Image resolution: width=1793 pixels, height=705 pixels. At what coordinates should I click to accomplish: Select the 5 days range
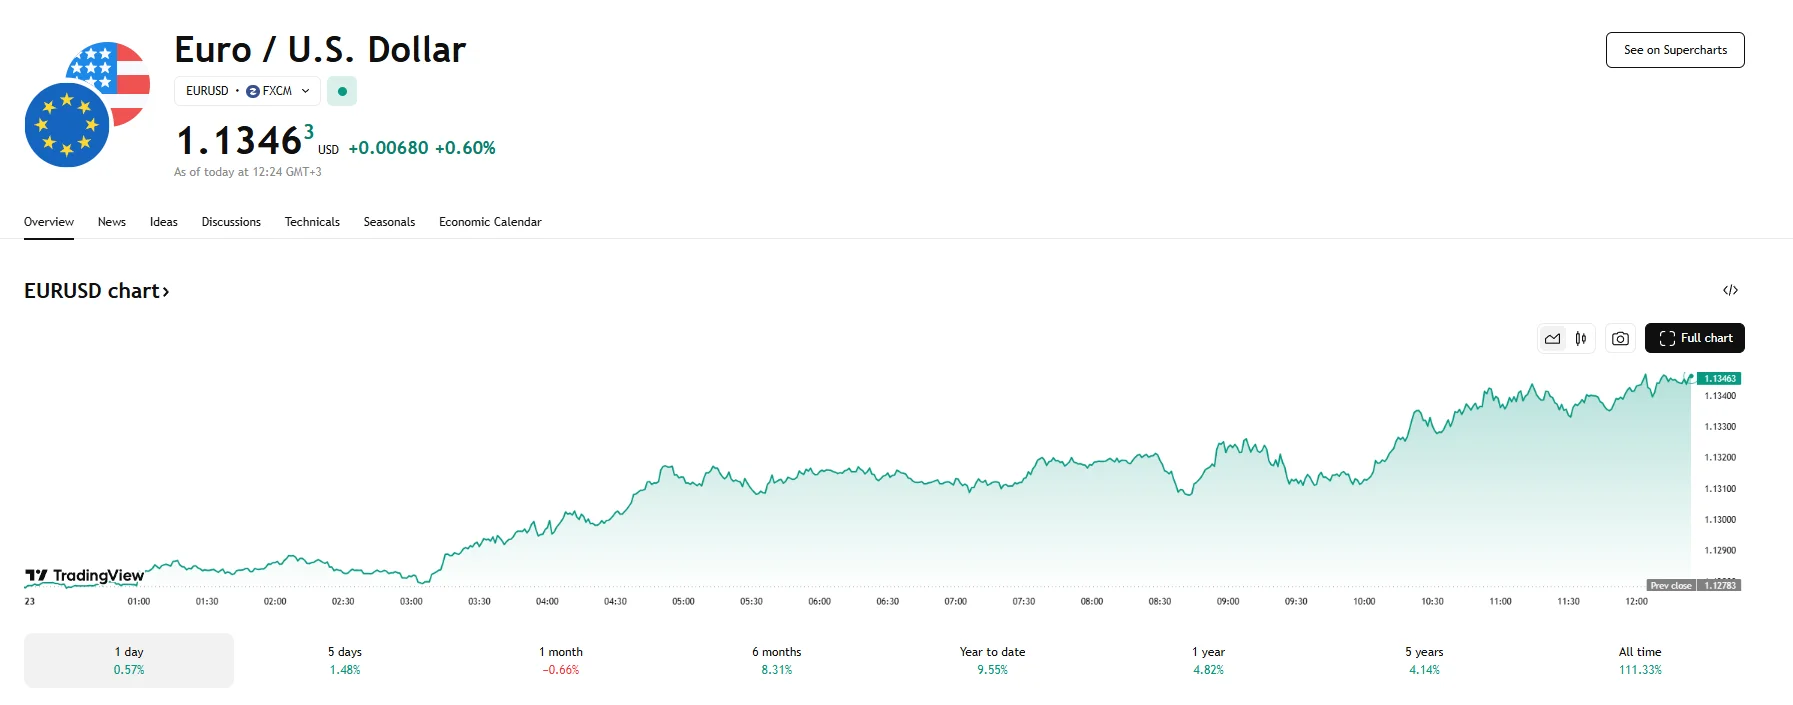point(345,660)
